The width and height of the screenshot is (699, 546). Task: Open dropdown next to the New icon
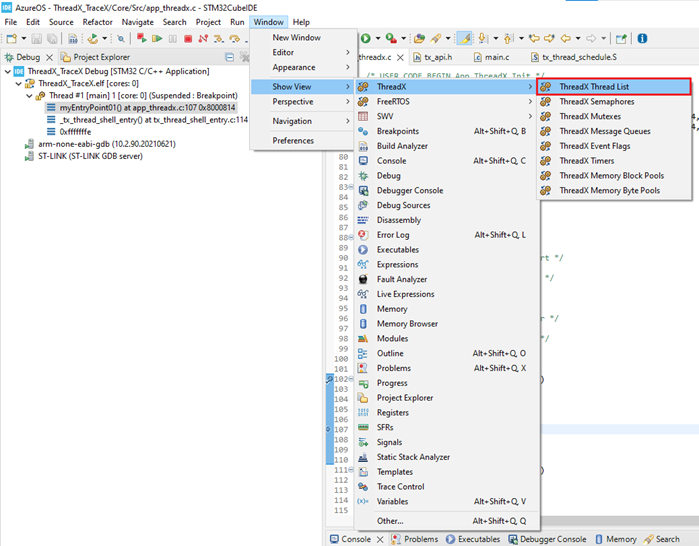coord(24,39)
